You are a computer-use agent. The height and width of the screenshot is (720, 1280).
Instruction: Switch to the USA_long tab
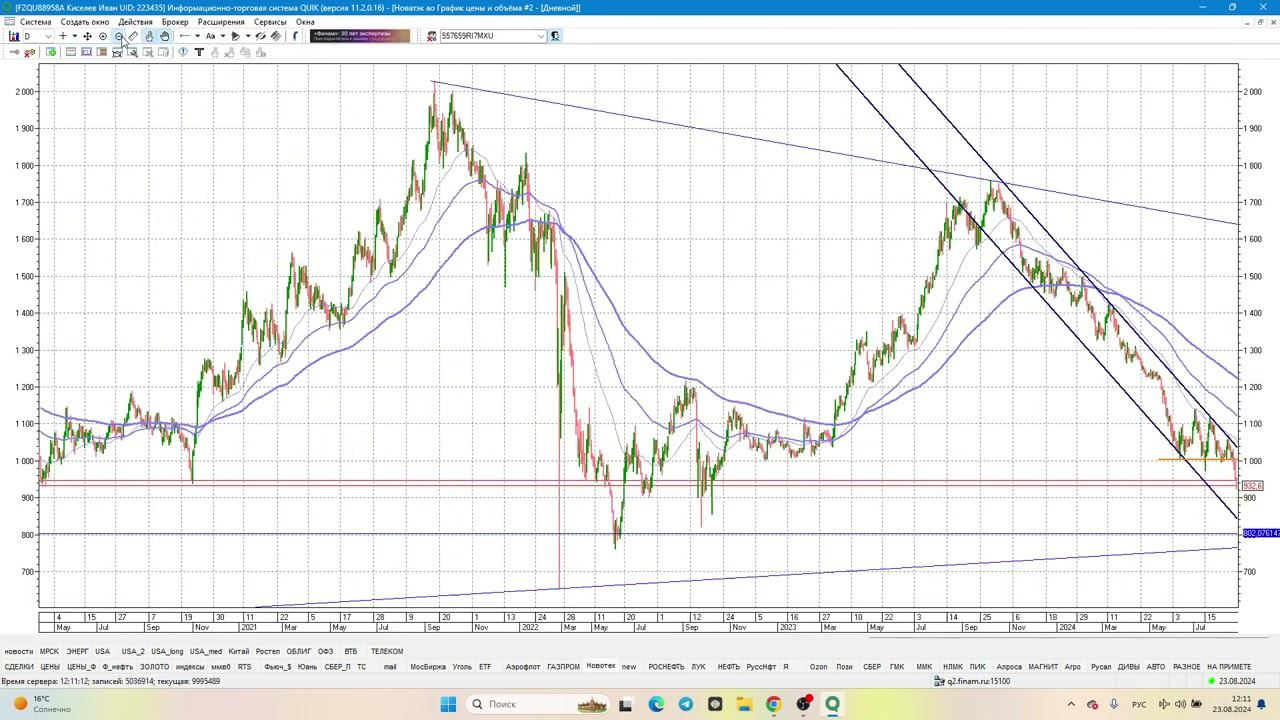[167, 652]
